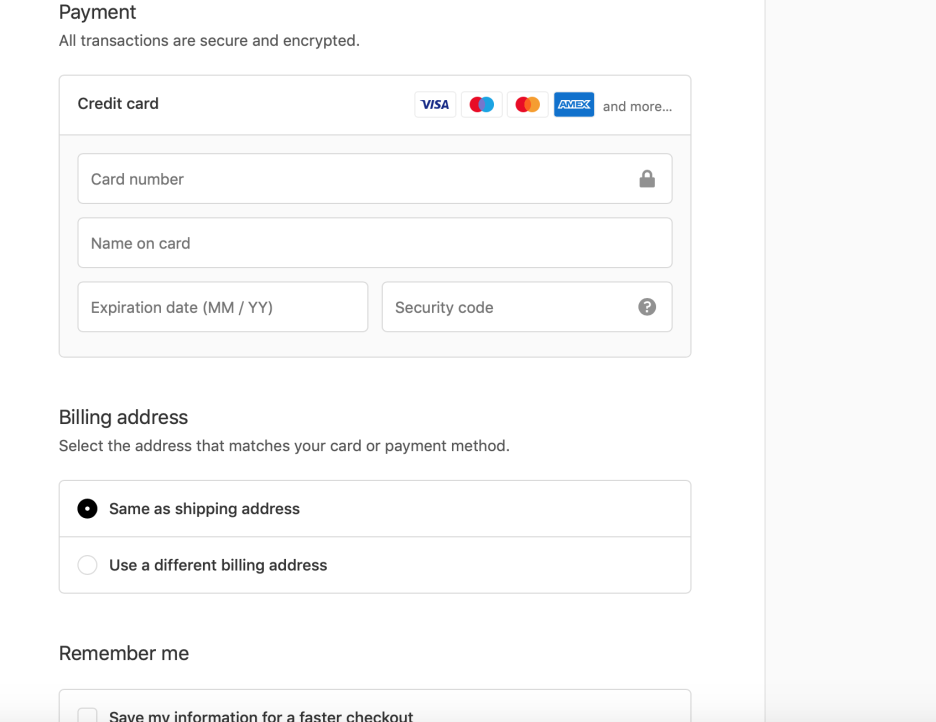This screenshot has width=936, height=722.
Task: Click the Remember me heading
Action: pos(124,653)
